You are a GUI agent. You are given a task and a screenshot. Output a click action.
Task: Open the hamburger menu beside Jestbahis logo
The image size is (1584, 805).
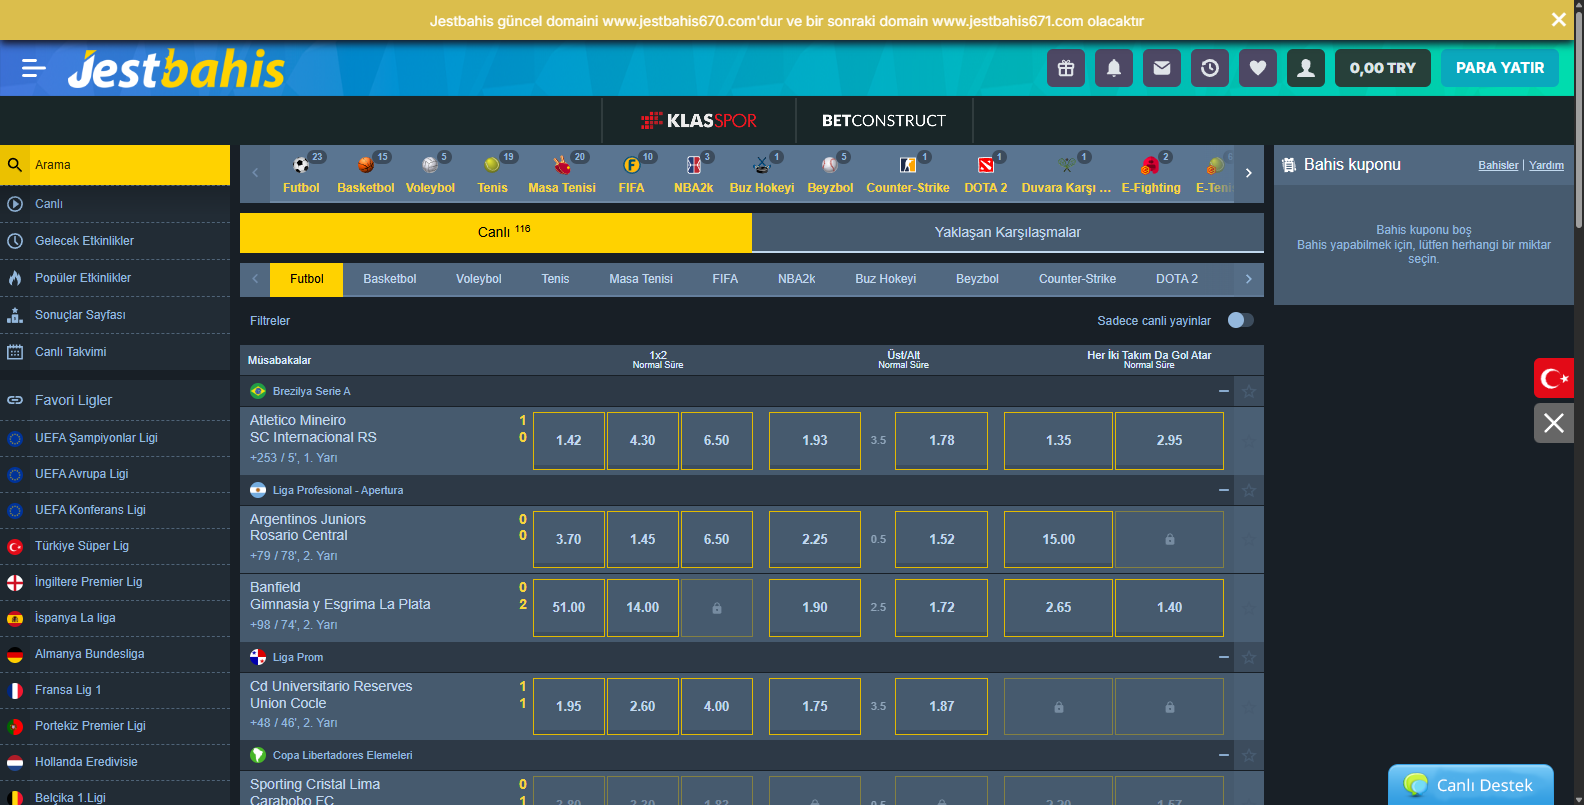point(34,68)
